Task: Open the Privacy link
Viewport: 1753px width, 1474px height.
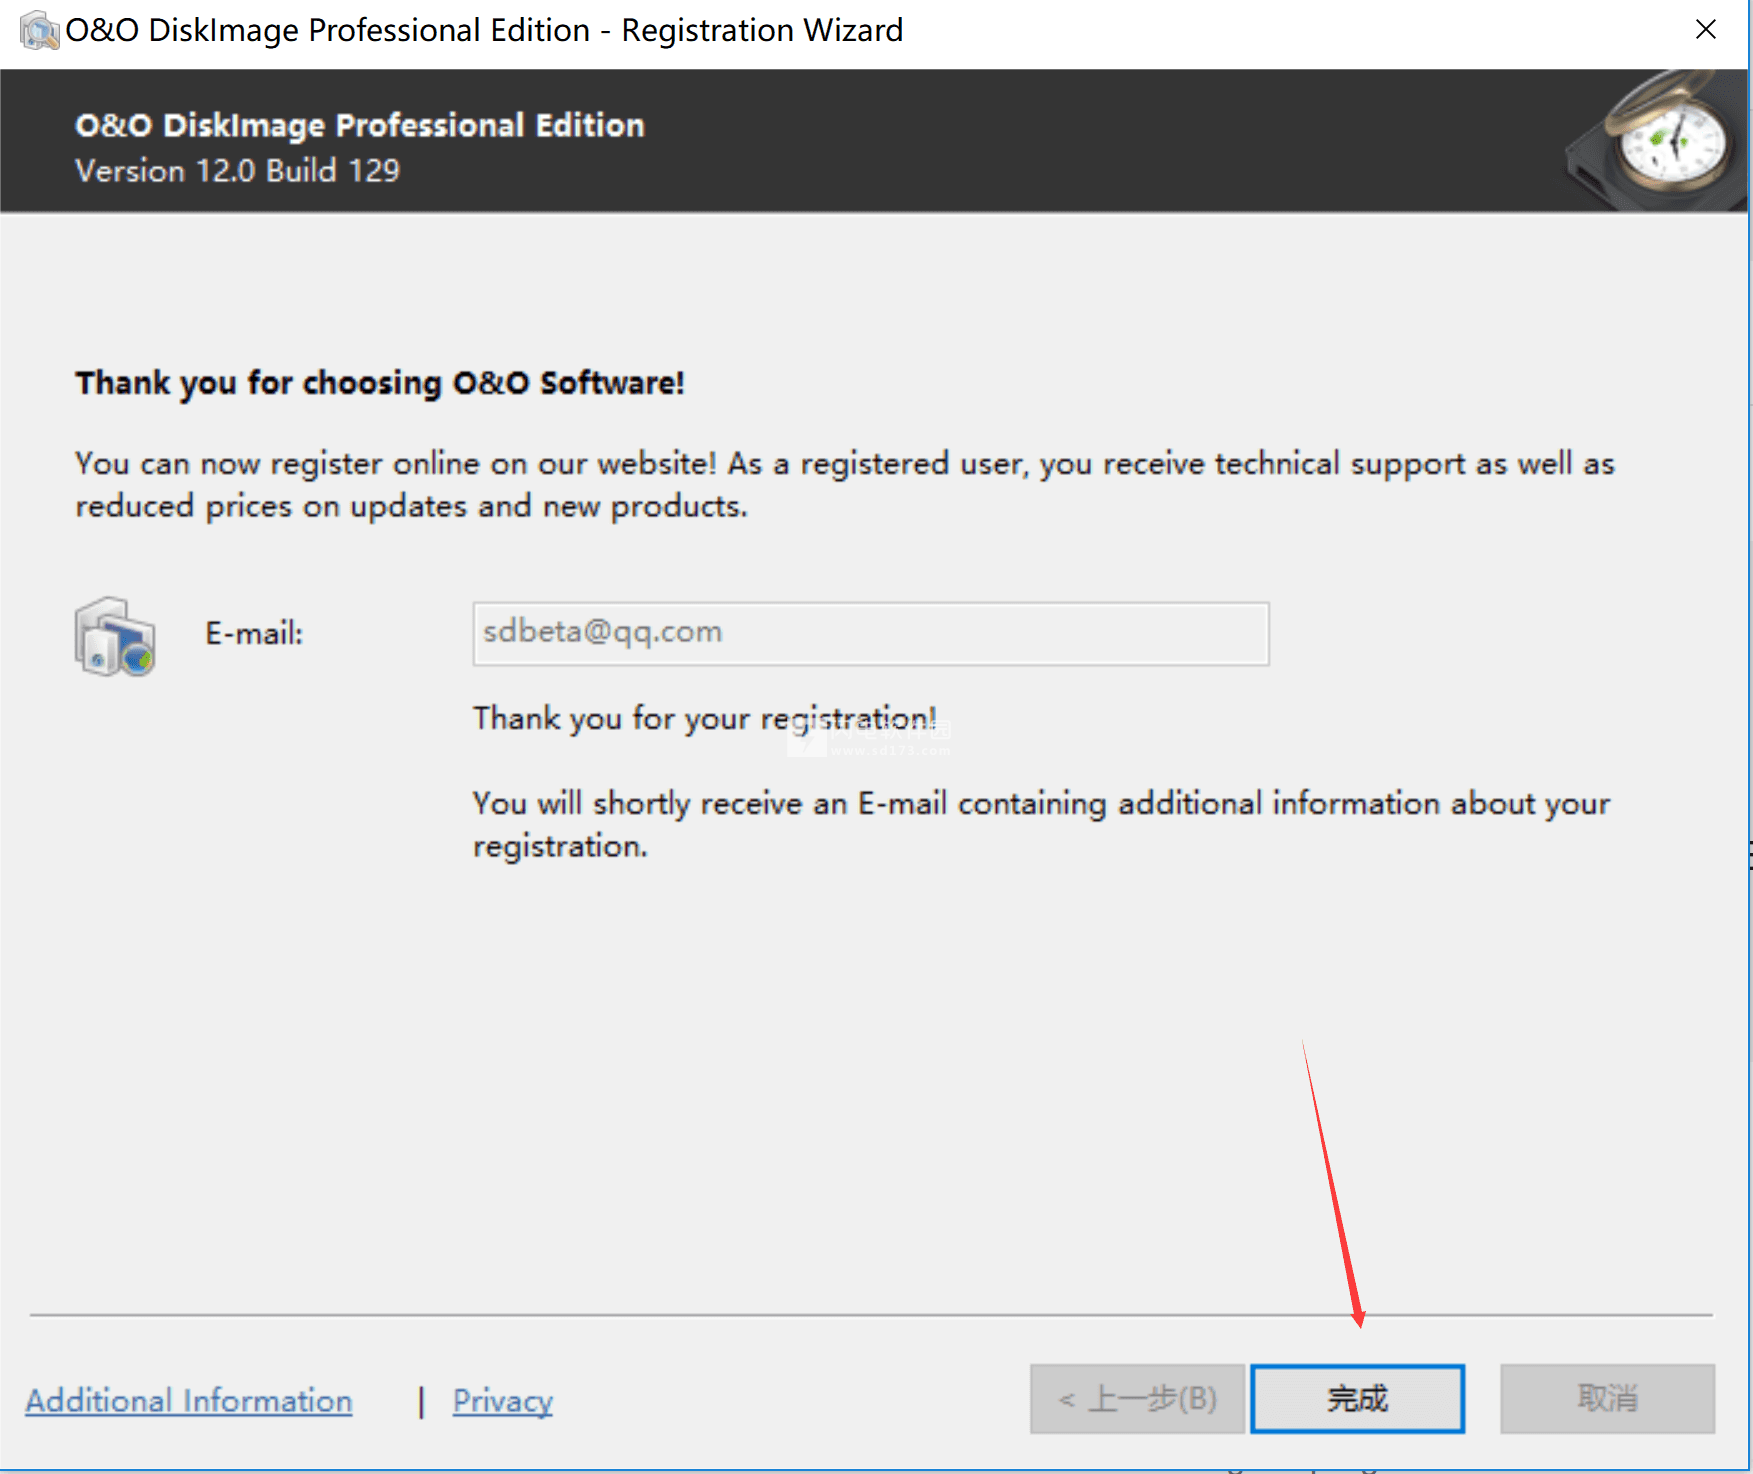Action: tap(502, 1401)
